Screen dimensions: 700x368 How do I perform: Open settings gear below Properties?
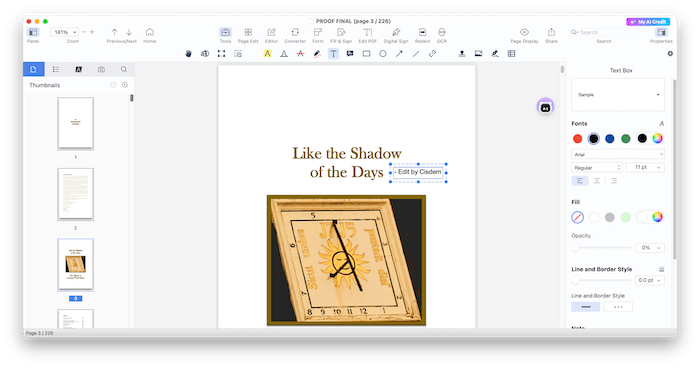tap(670, 54)
